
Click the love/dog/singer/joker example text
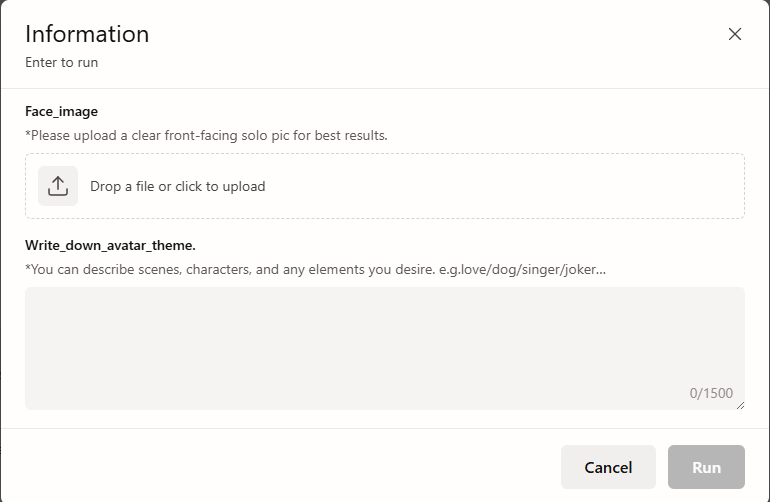tap(522, 269)
